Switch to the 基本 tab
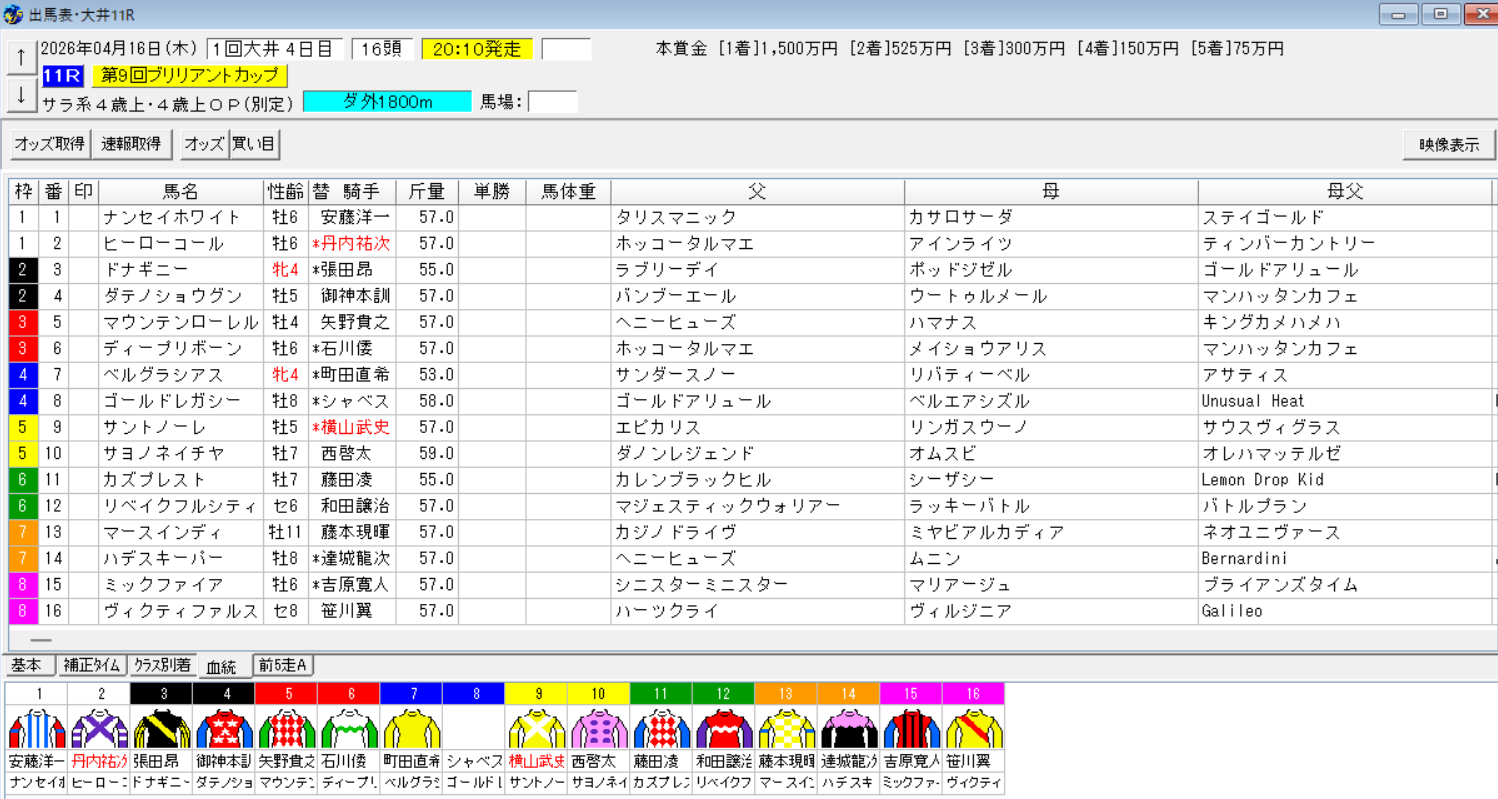 [30, 663]
